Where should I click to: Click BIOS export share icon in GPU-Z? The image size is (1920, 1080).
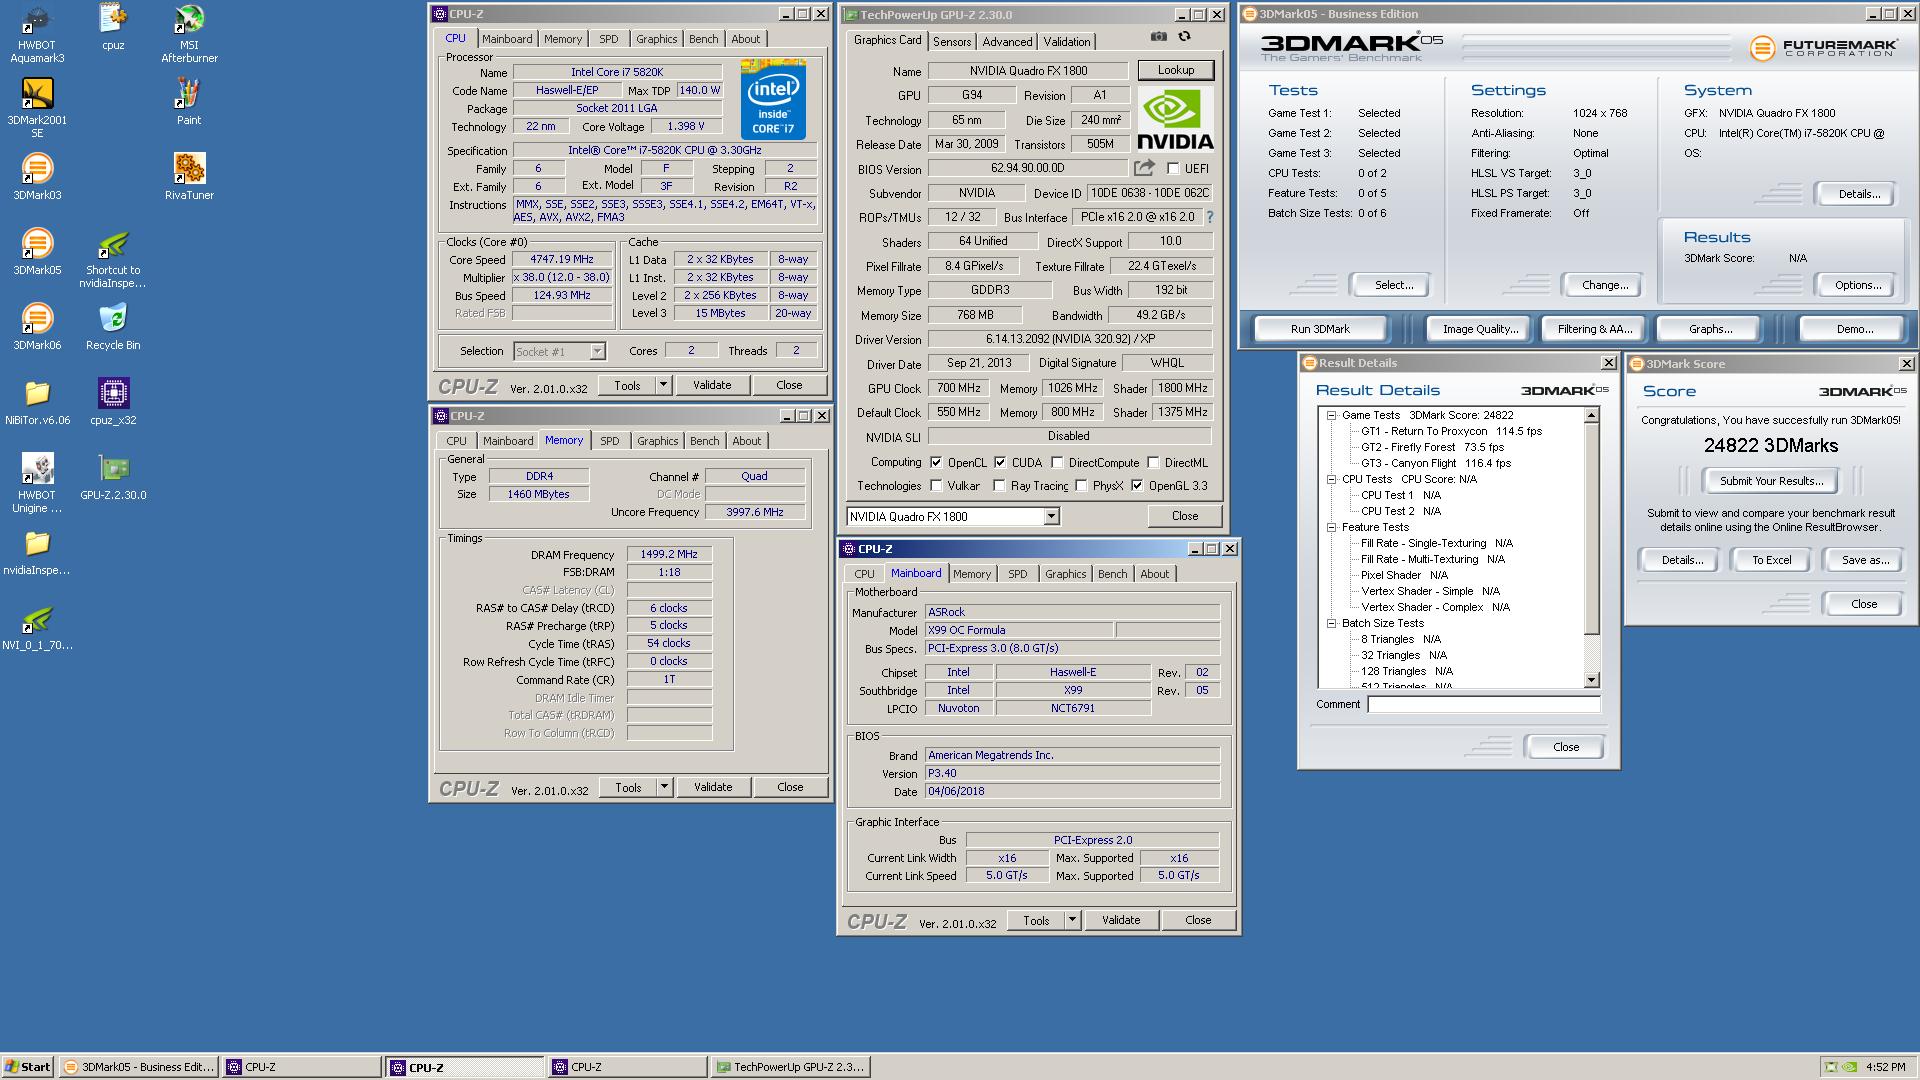1144,168
